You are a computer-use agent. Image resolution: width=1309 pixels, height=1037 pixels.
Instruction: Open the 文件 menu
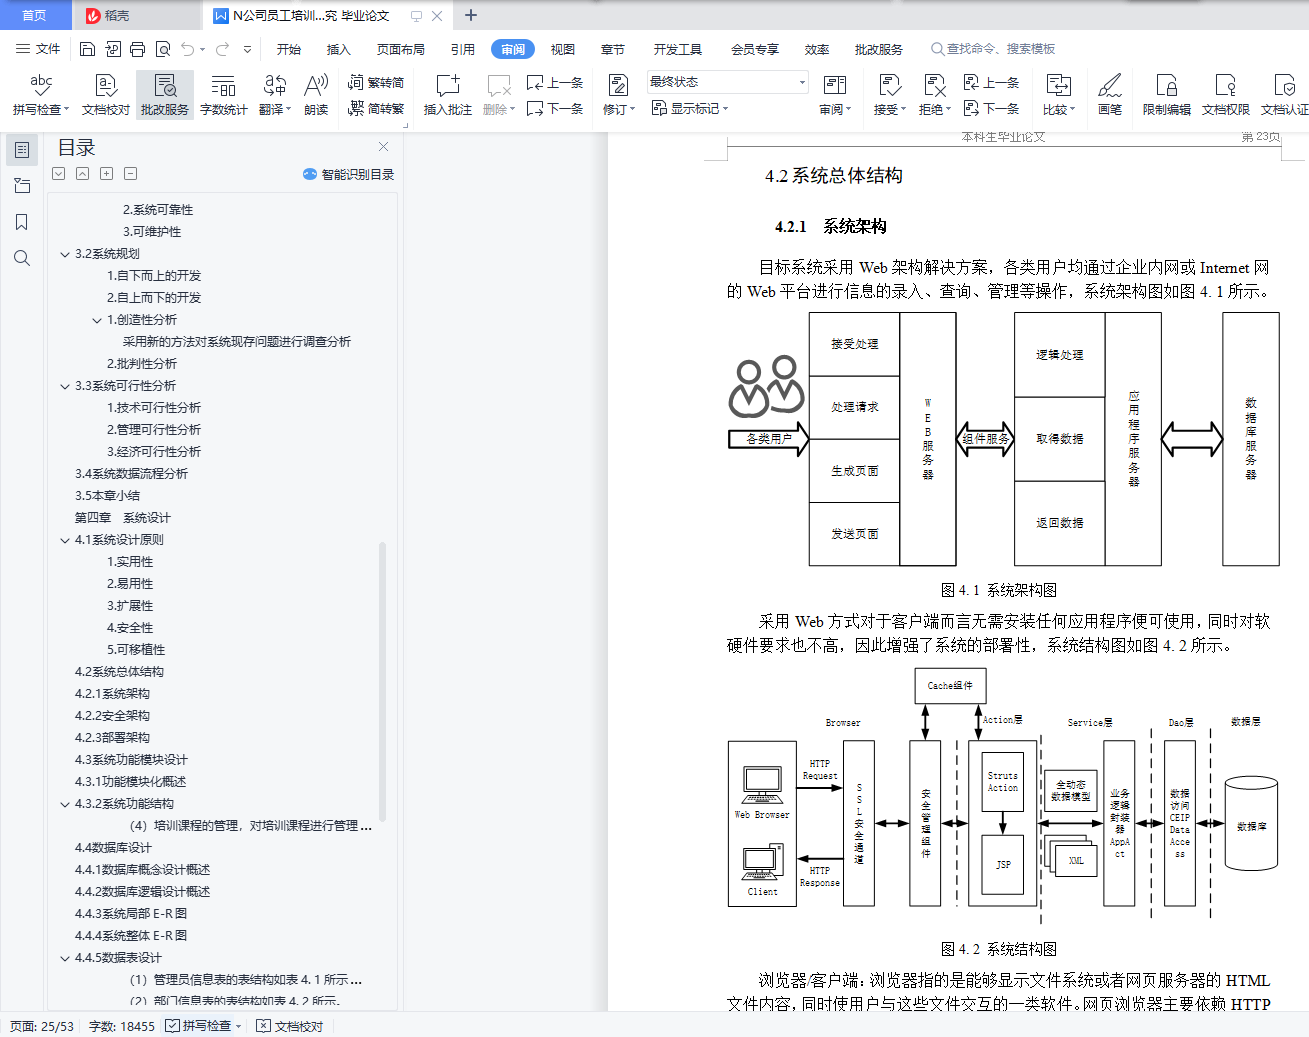pyautogui.click(x=38, y=49)
